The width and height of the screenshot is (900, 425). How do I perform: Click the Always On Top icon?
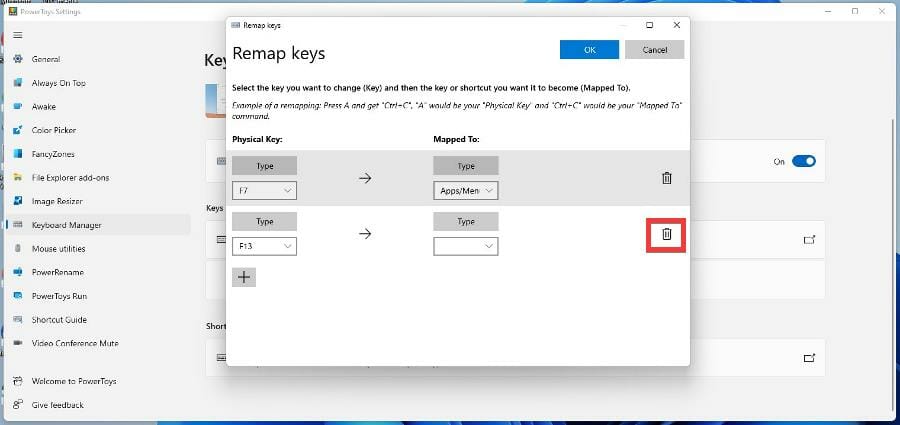tap(18, 83)
